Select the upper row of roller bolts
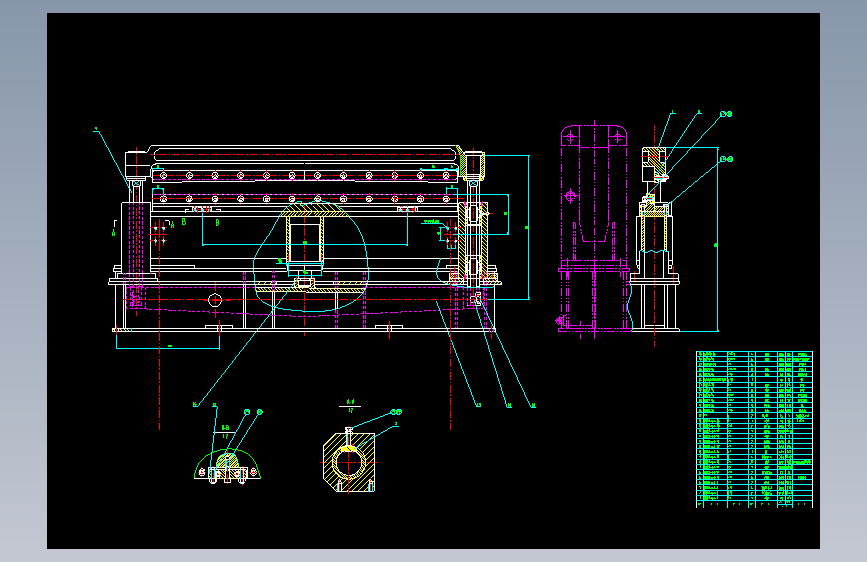 (x=305, y=175)
